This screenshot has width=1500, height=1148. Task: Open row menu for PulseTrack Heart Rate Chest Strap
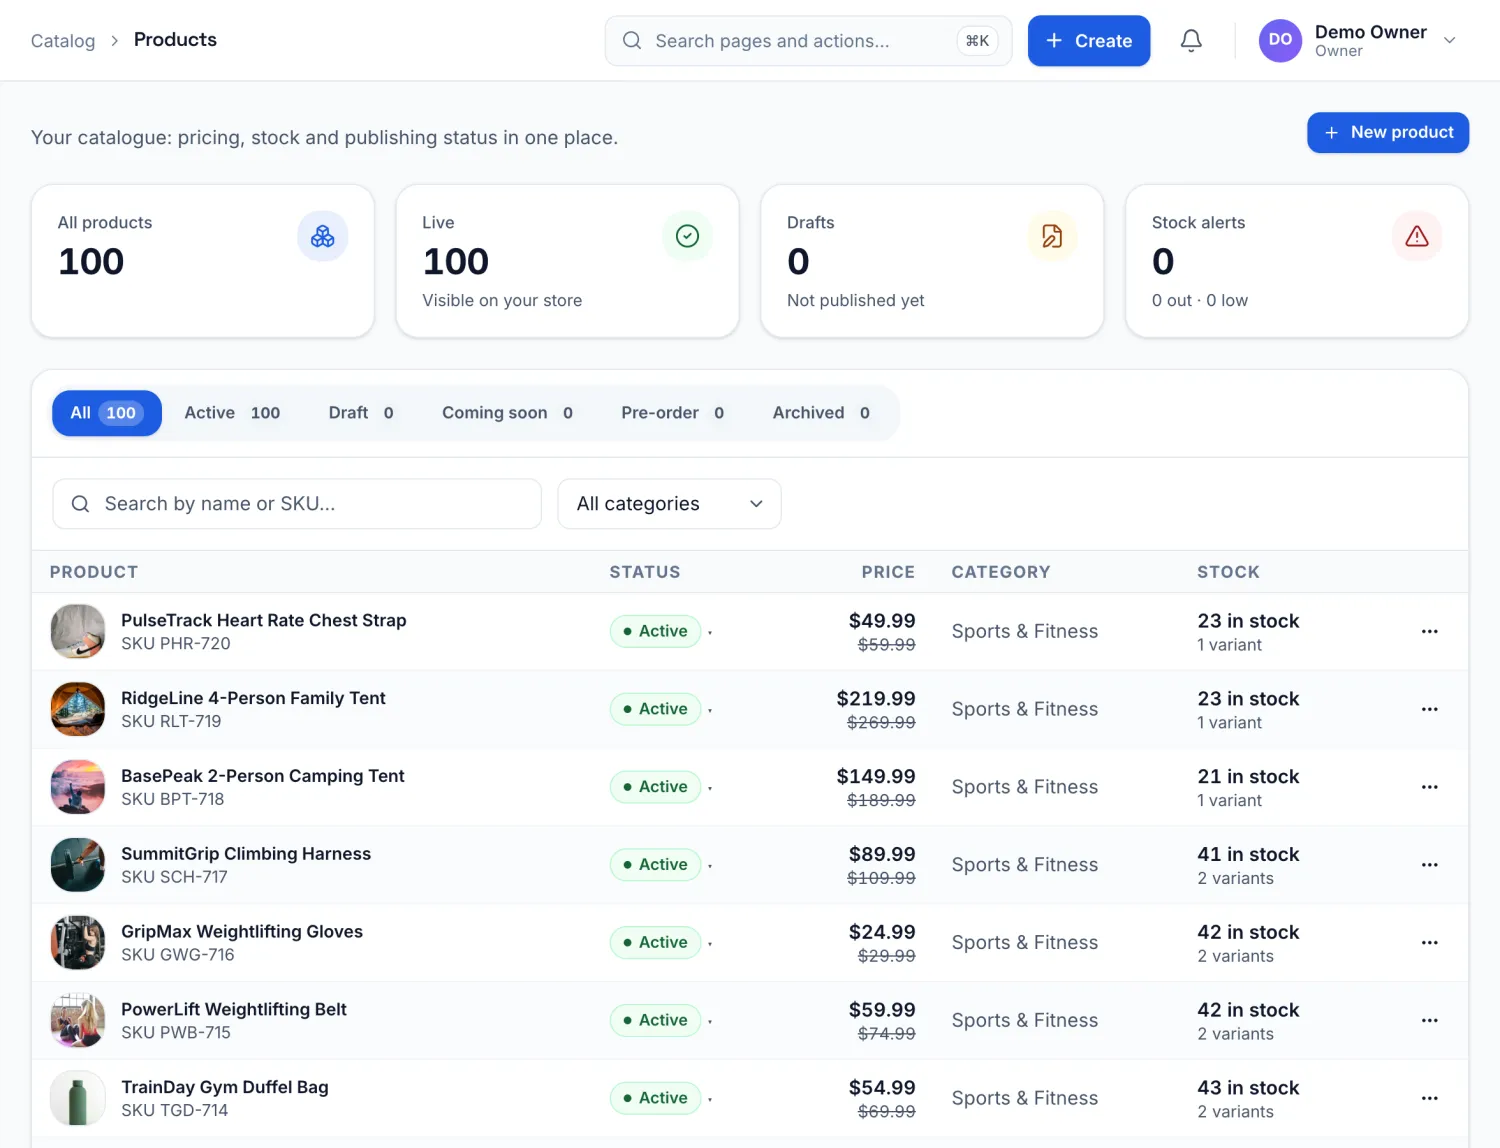pos(1430,631)
